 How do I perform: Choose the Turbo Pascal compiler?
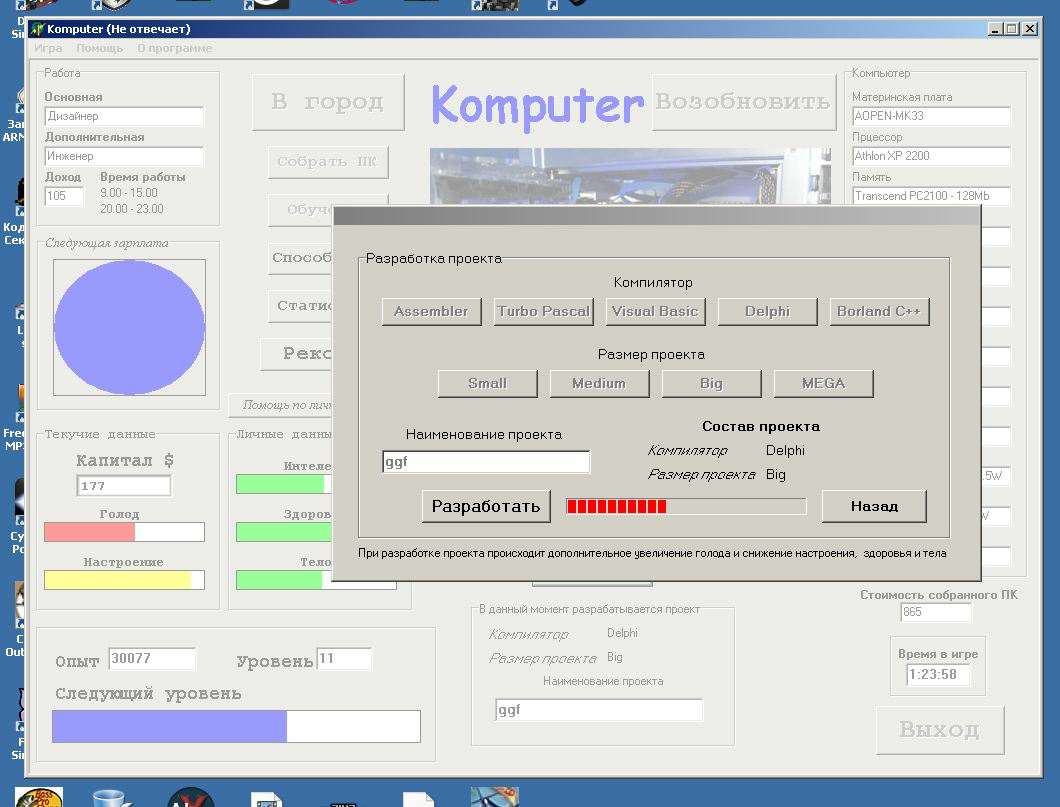pos(544,312)
